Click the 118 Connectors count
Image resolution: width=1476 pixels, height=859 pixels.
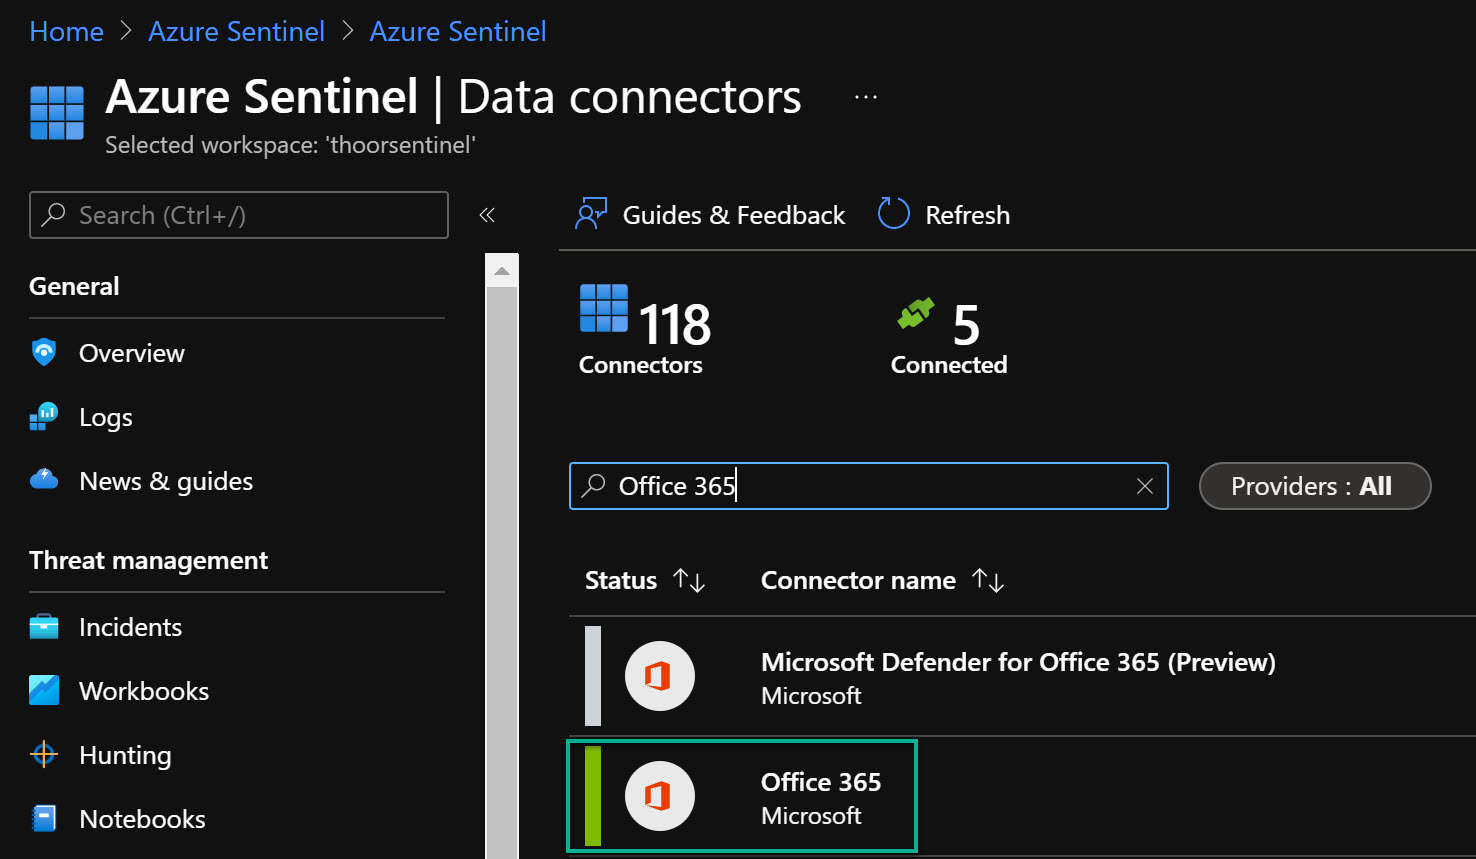pyautogui.click(x=646, y=330)
